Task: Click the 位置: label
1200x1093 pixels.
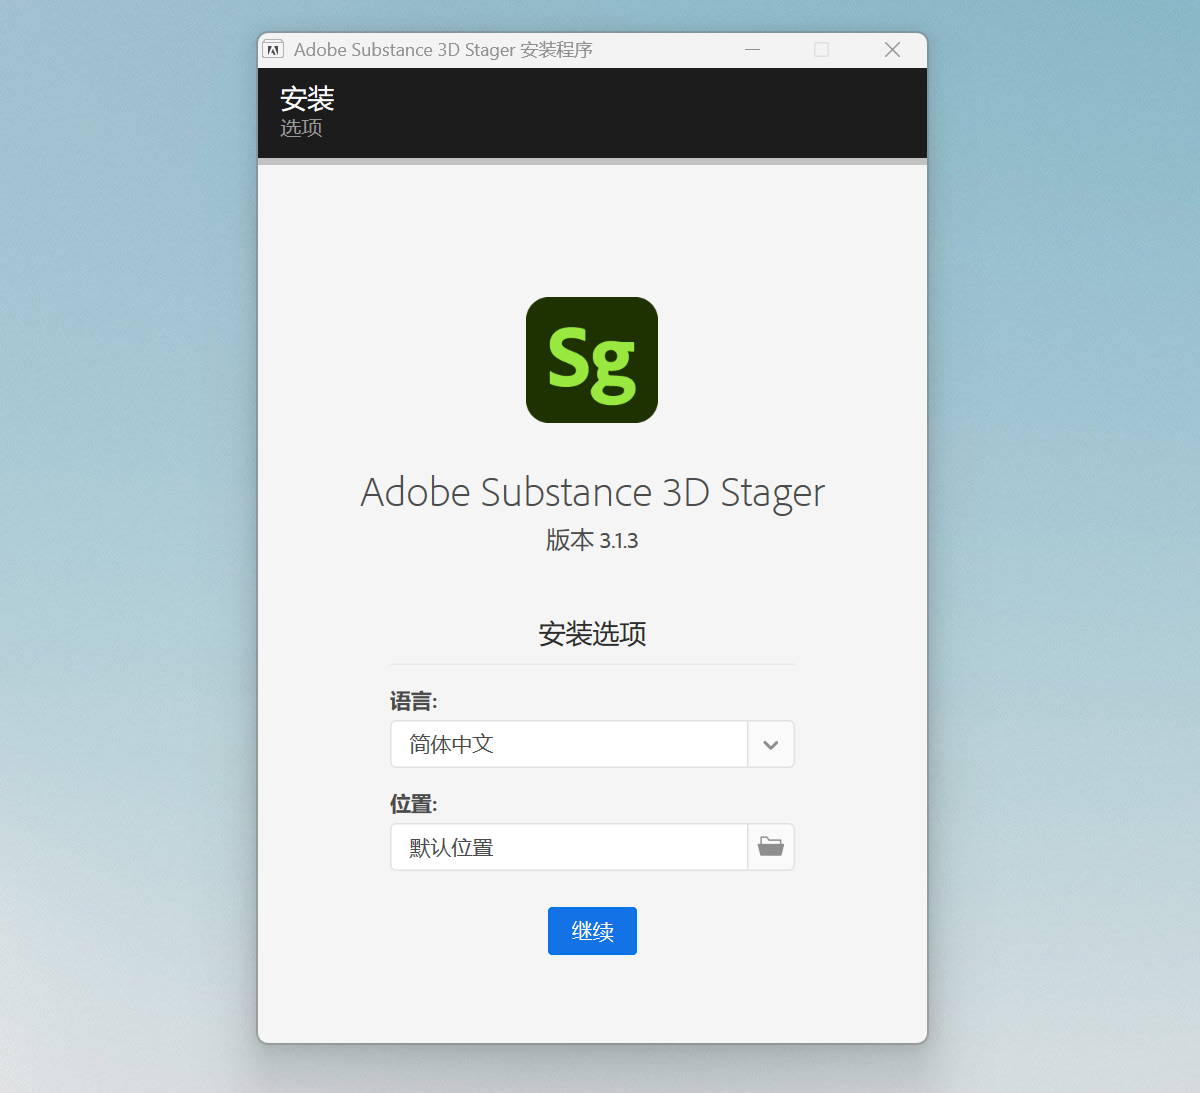Action: pyautogui.click(x=414, y=804)
